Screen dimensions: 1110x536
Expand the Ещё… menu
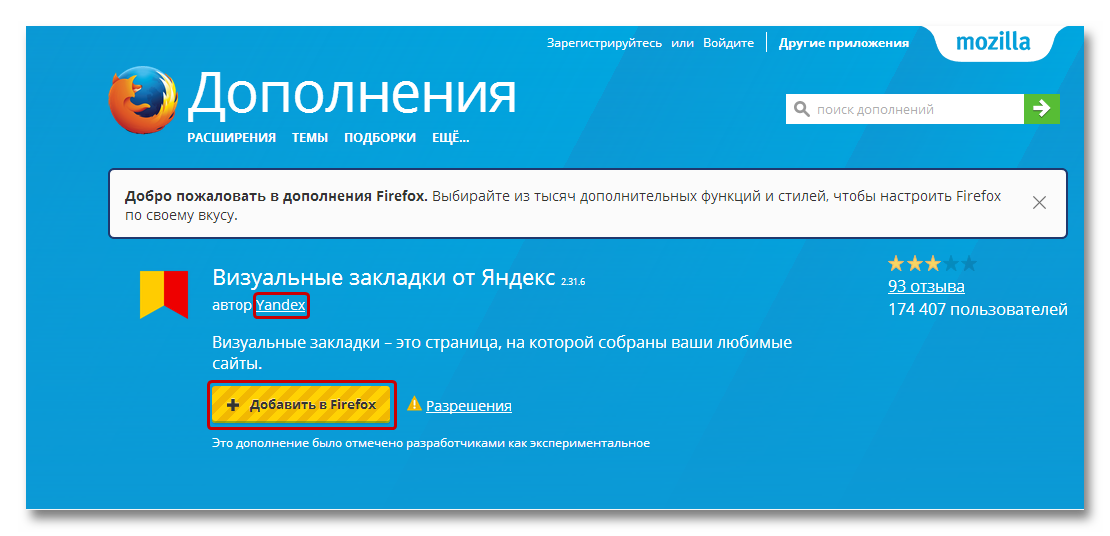pyautogui.click(x=451, y=137)
